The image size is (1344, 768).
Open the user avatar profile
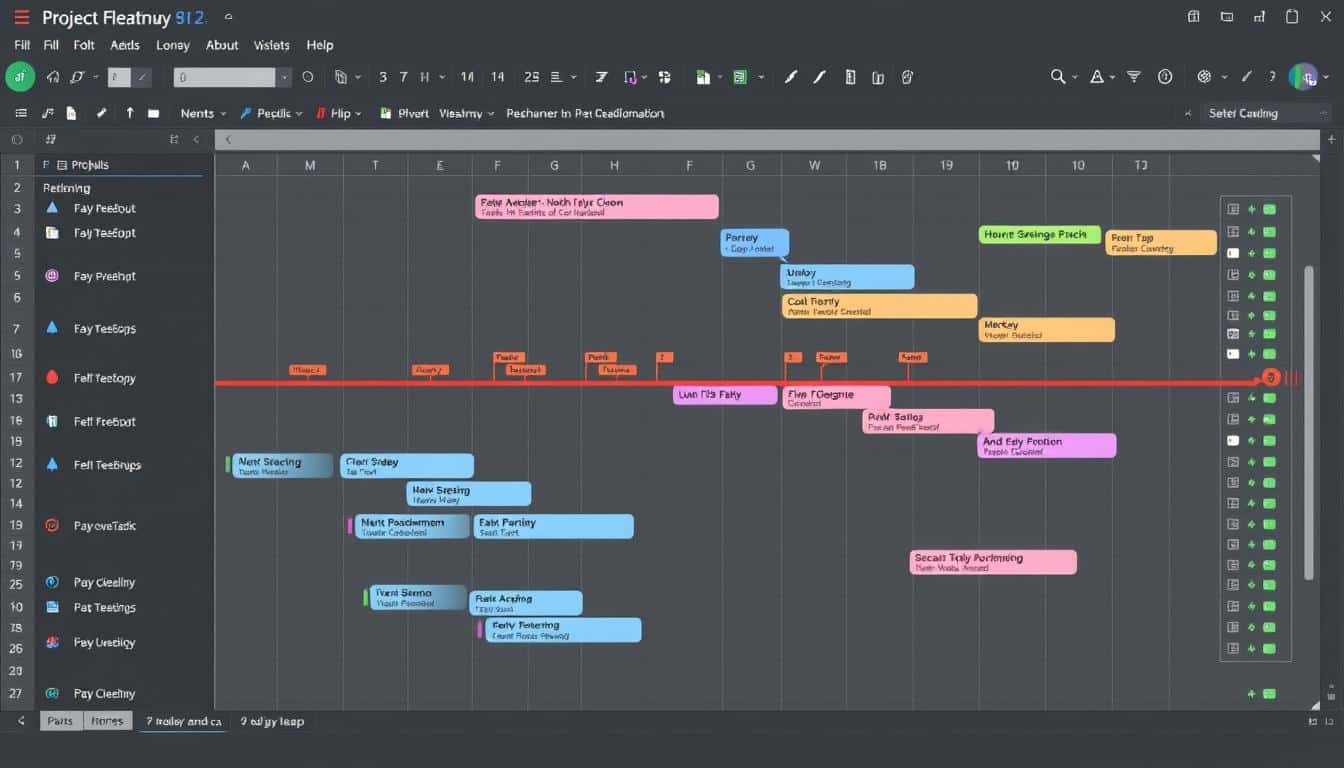click(1302, 77)
